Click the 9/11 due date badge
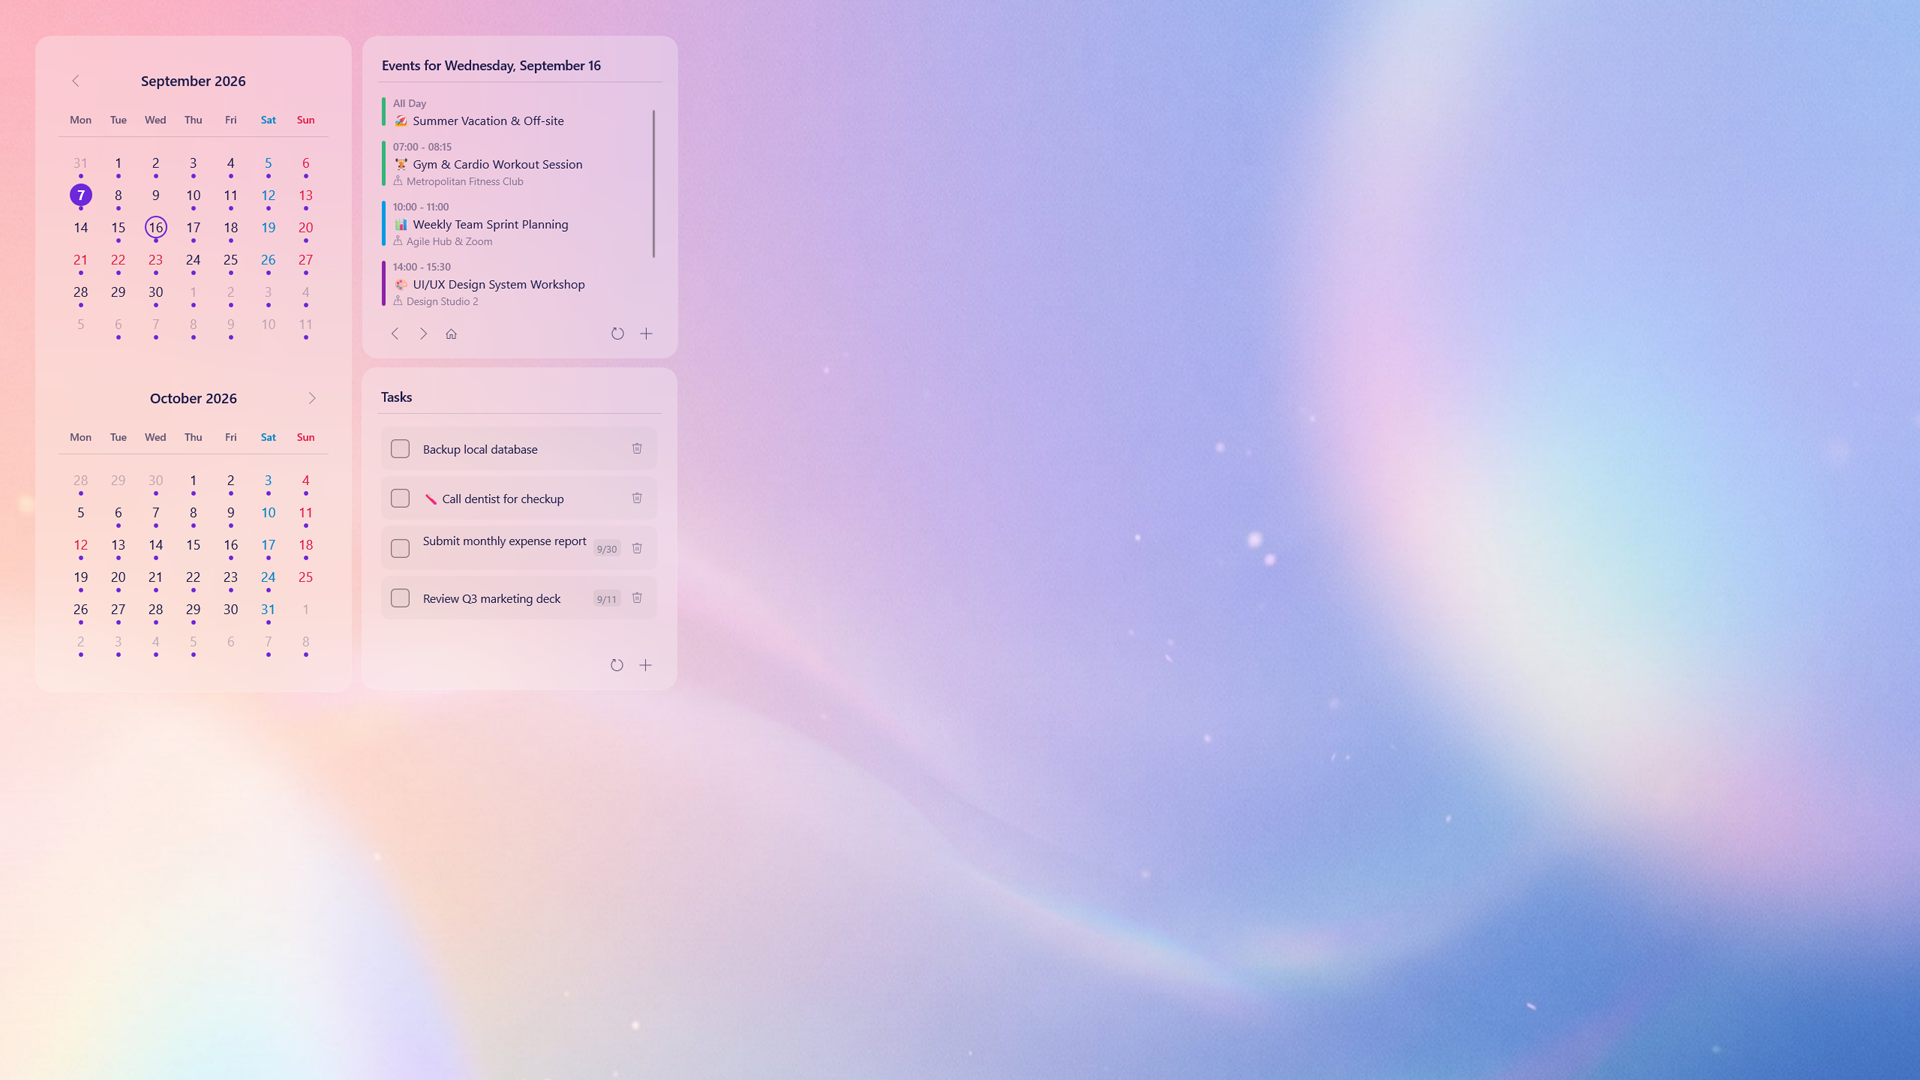 pyautogui.click(x=607, y=599)
